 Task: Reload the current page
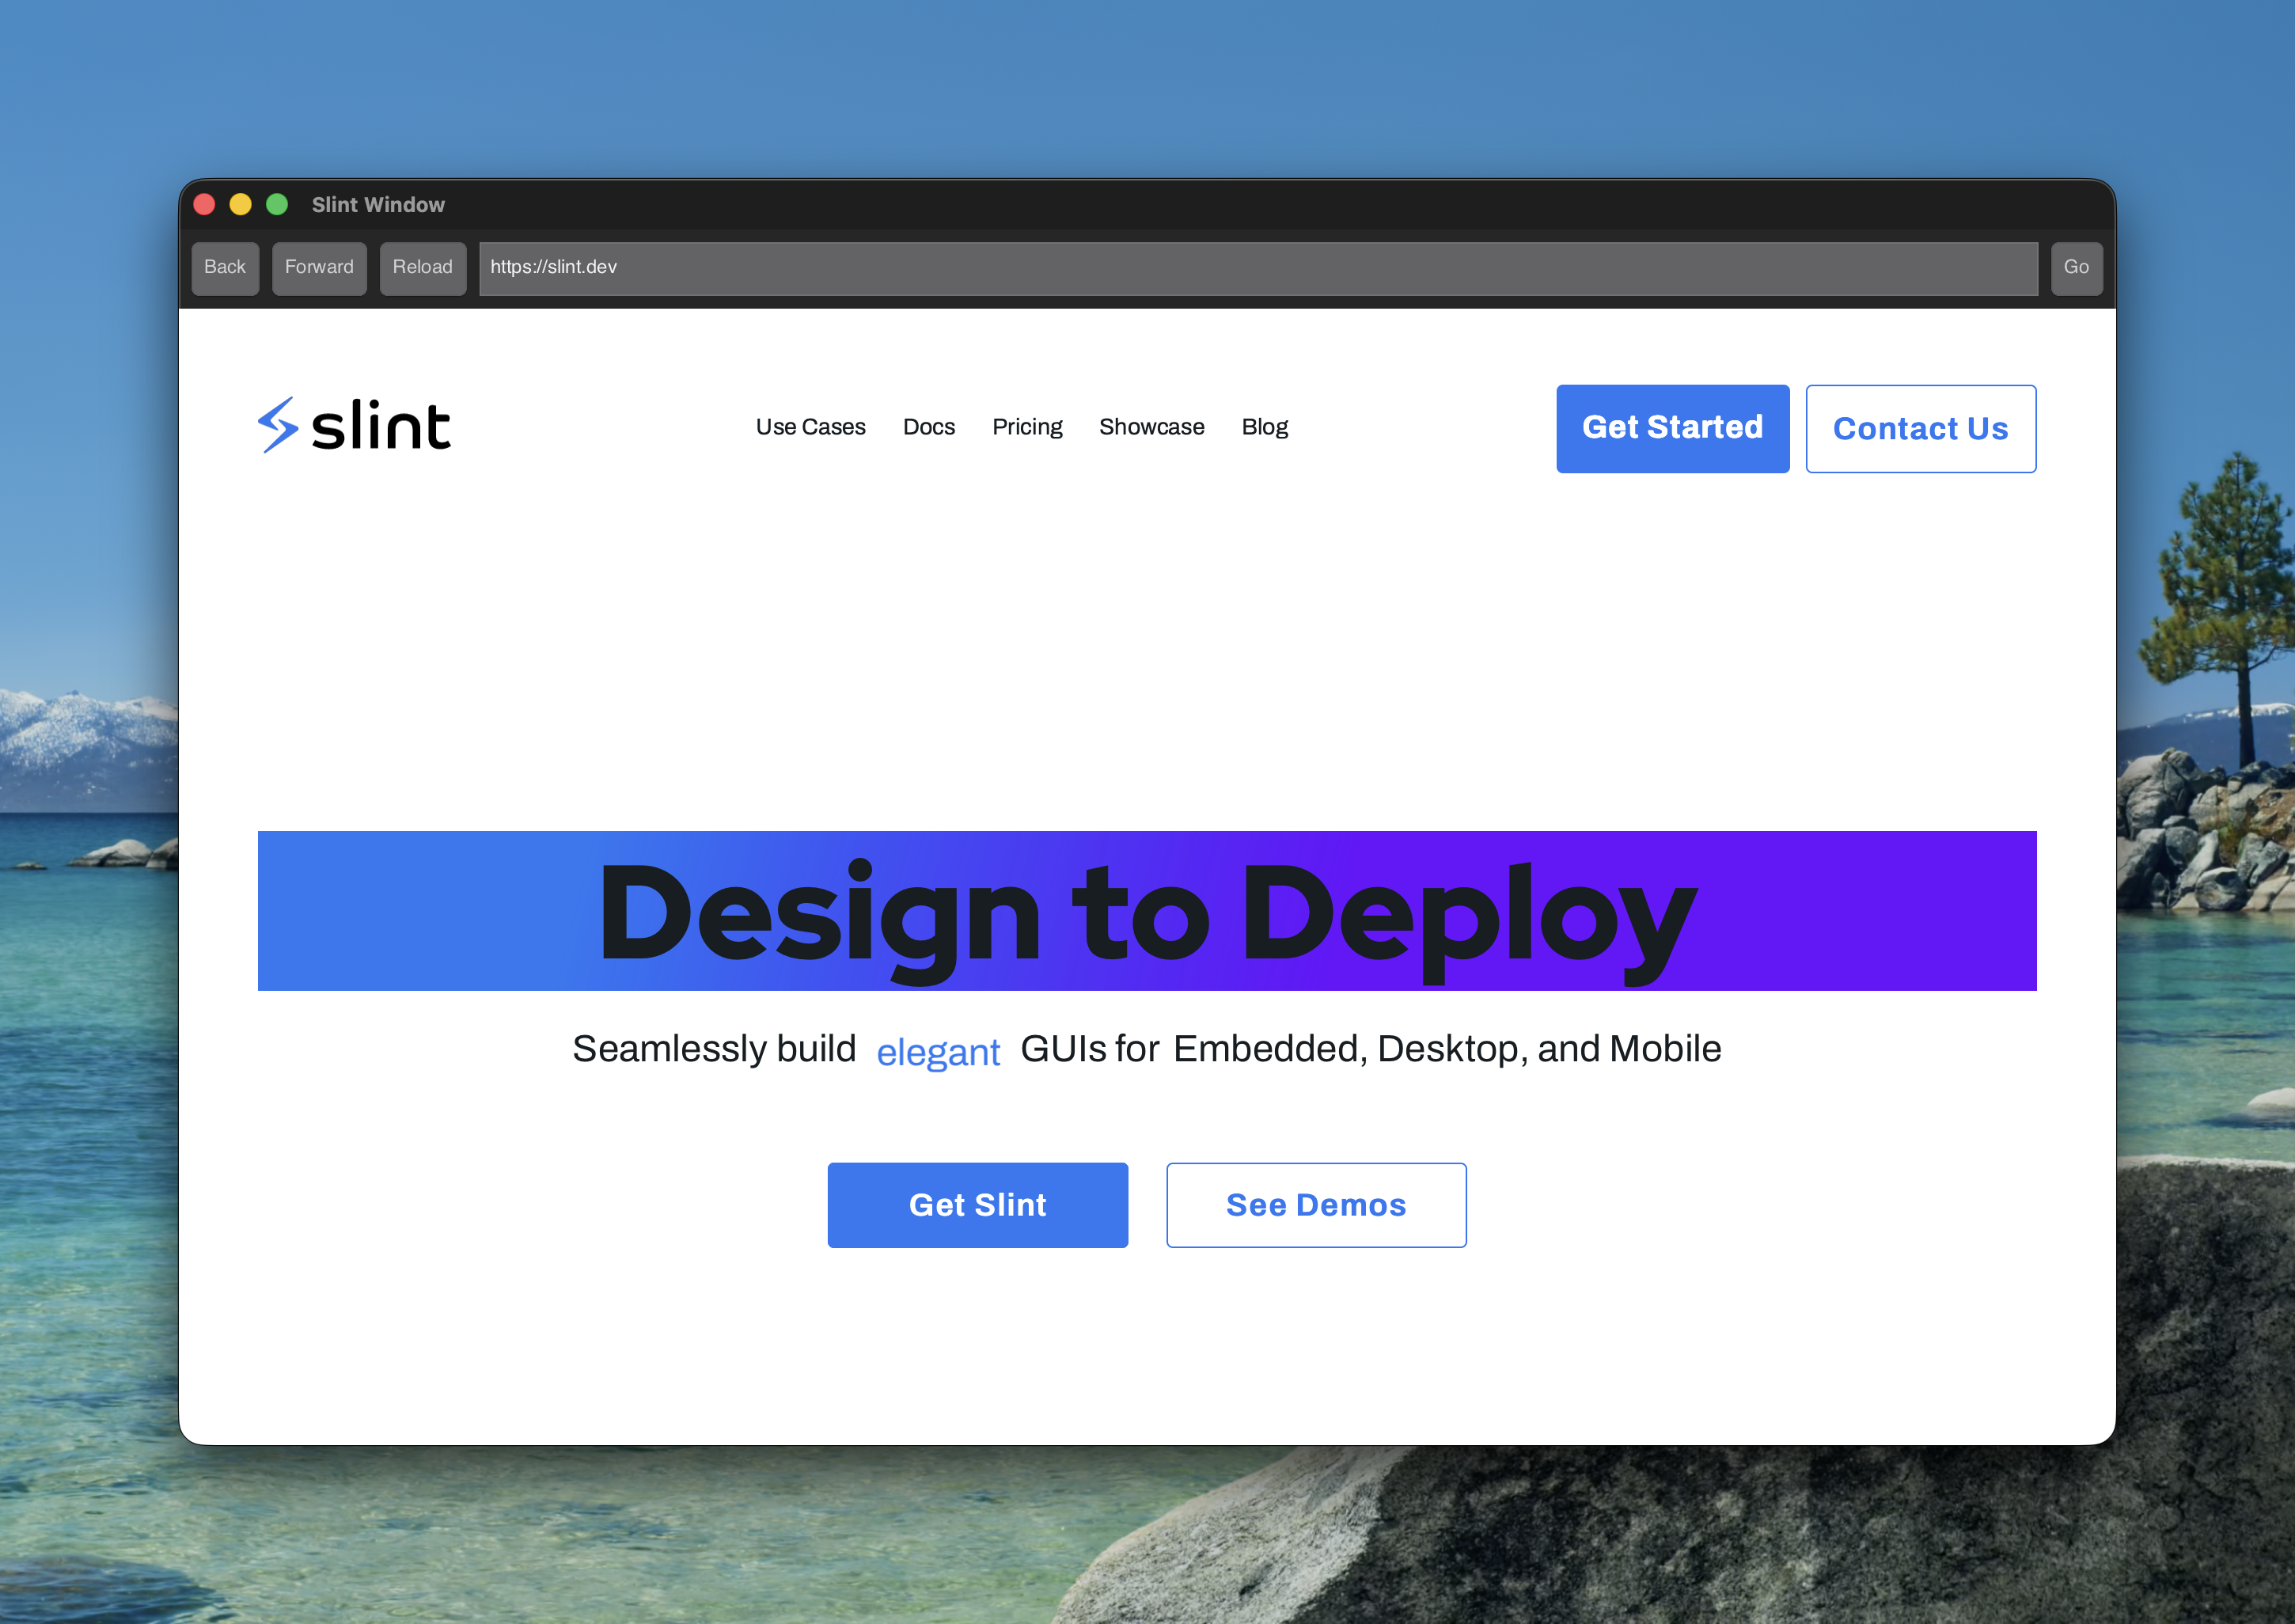click(423, 267)
